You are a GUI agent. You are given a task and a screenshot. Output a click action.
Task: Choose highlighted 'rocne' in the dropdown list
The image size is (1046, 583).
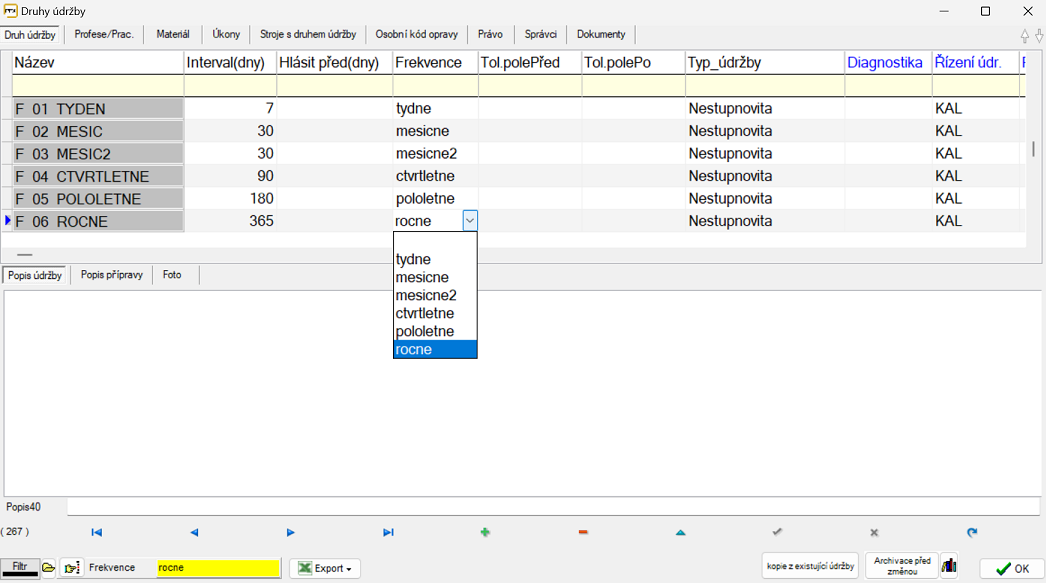tap(435, 350)
